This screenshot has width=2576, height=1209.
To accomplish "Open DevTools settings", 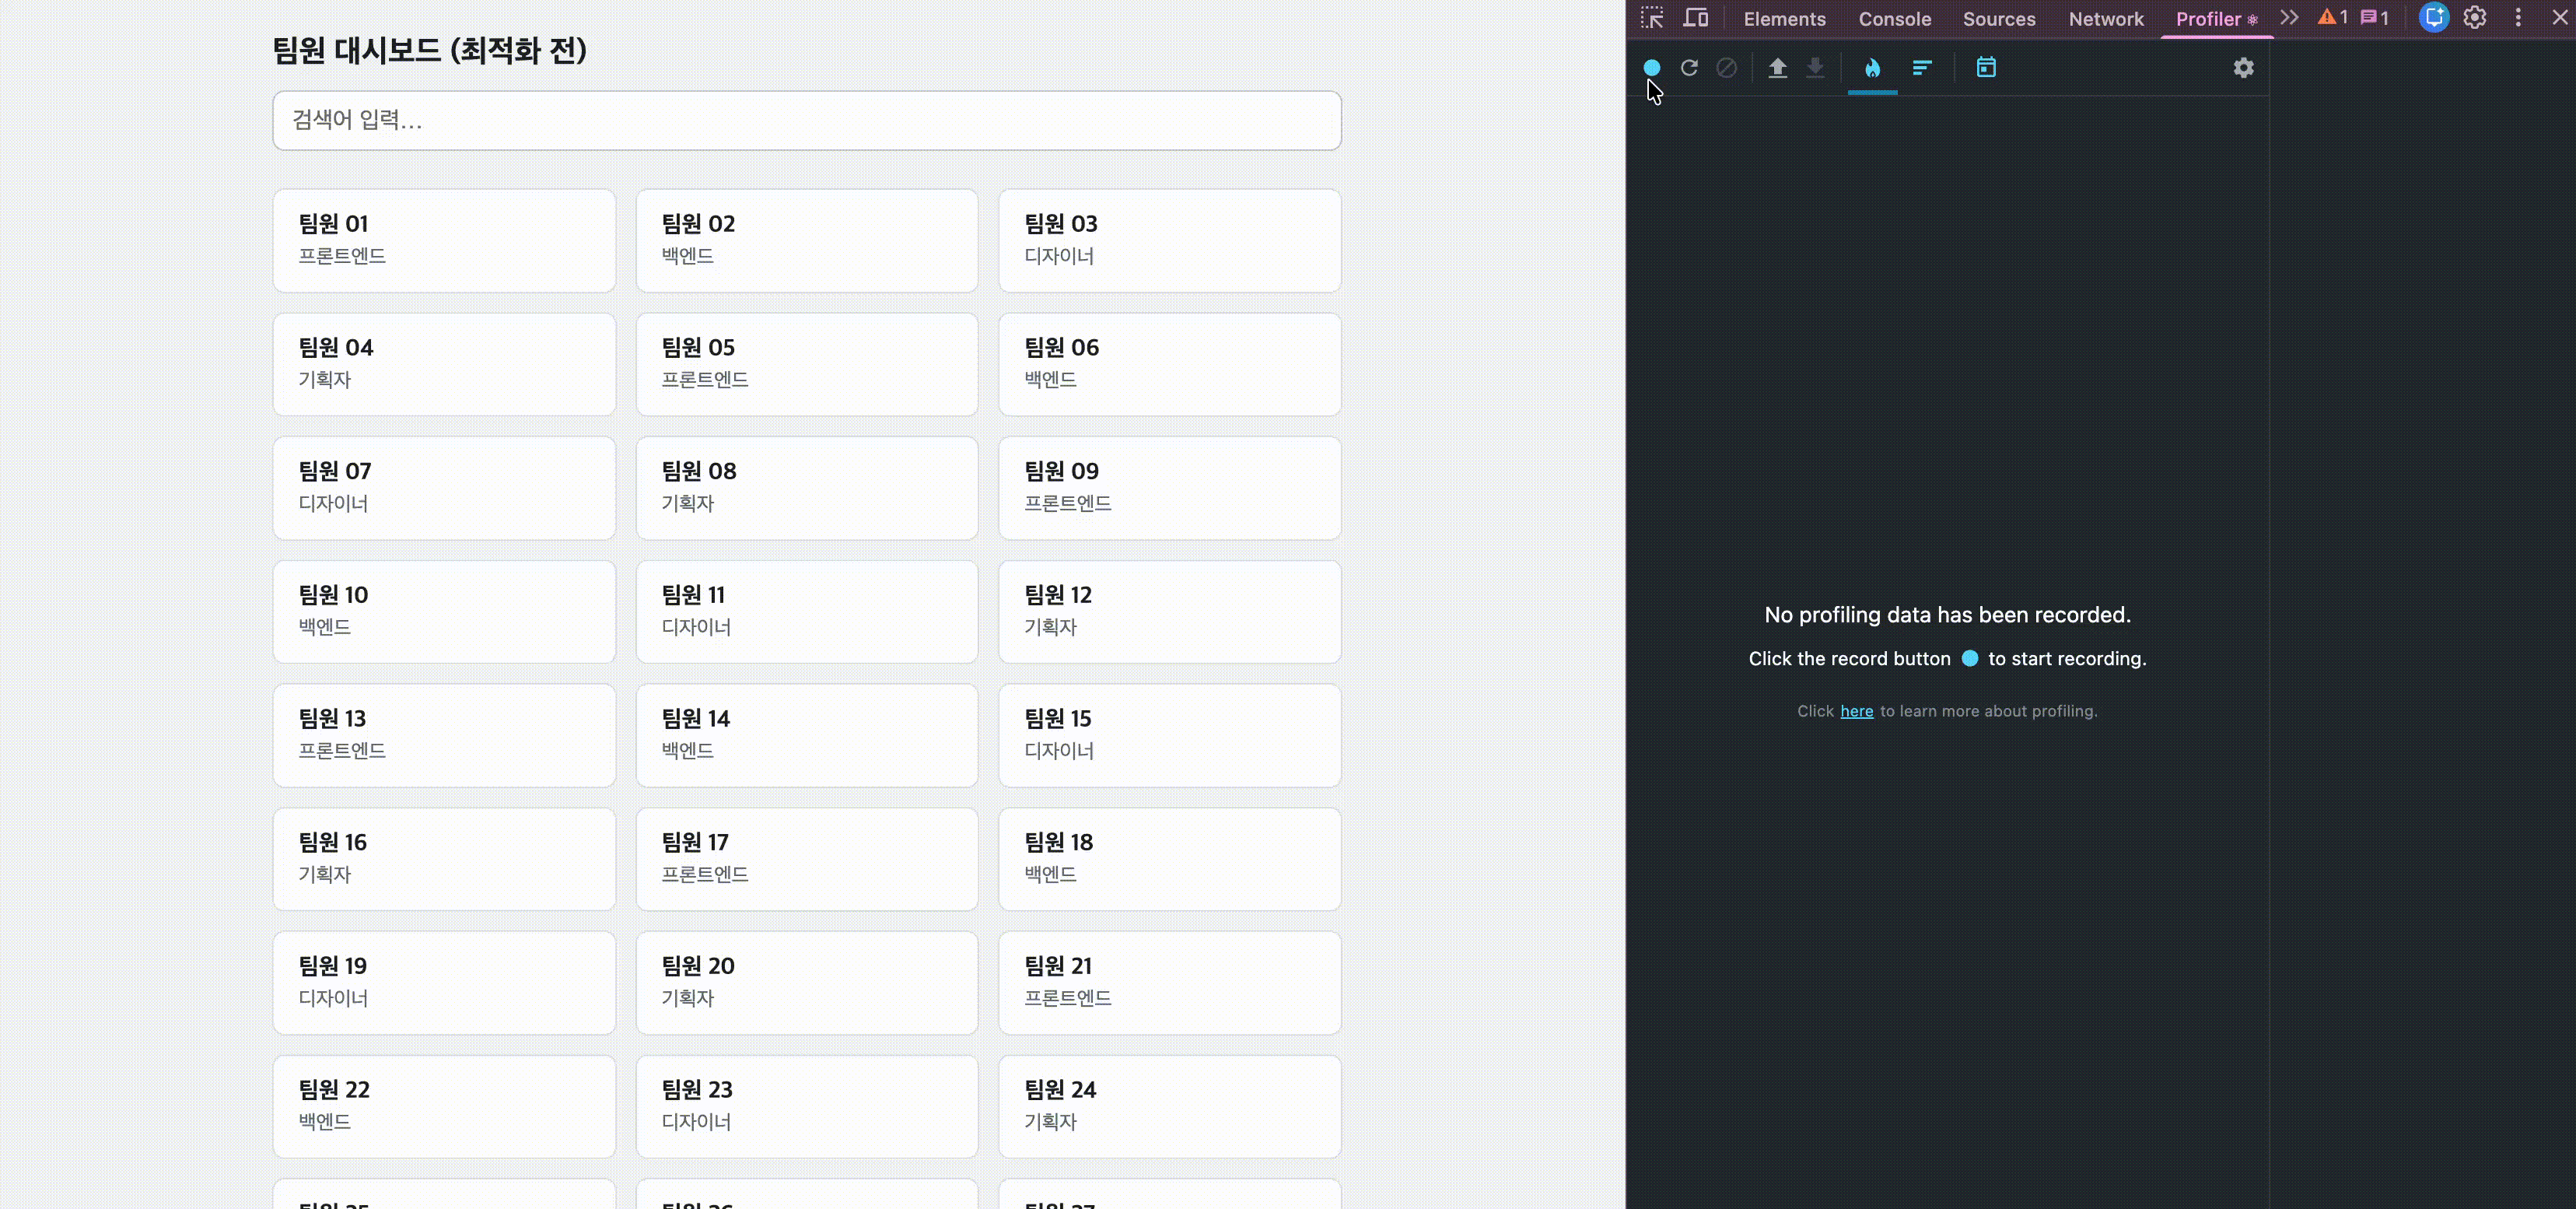I will (x=2475, y=18).
